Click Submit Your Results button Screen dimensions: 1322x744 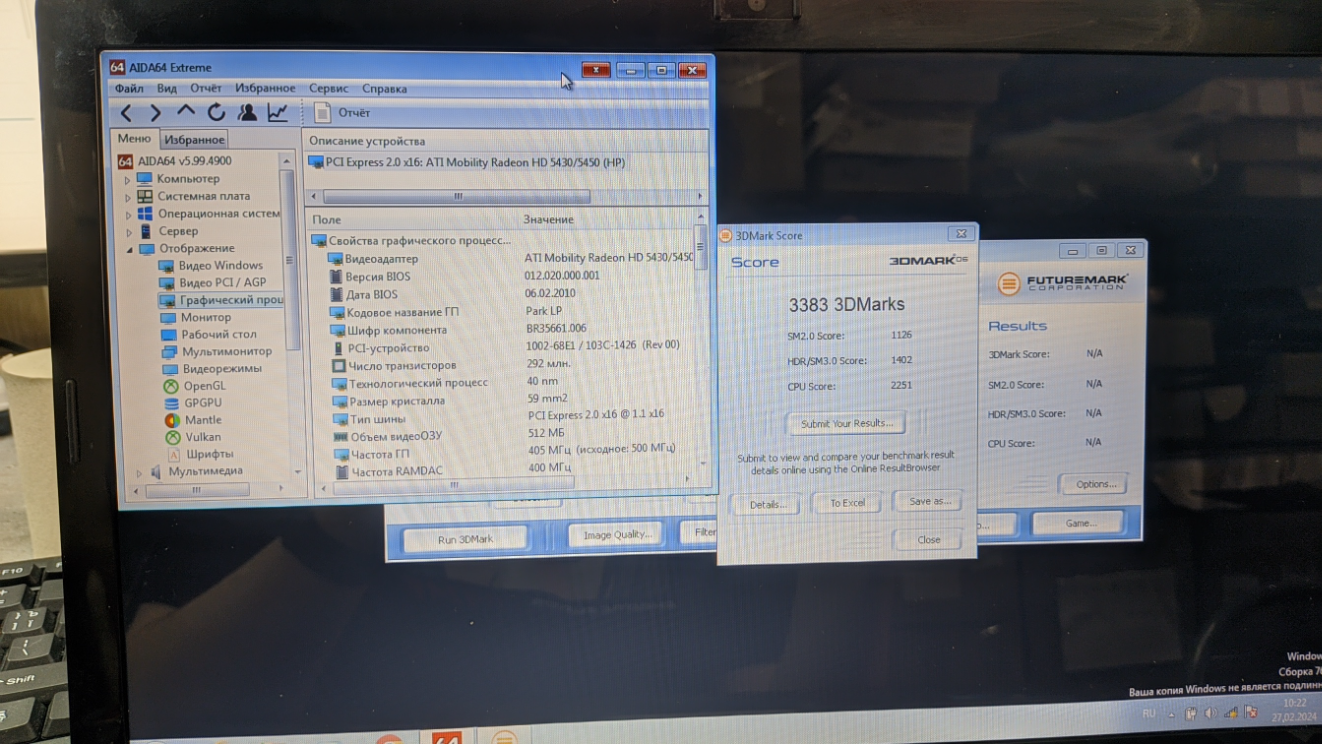(846, 423)
